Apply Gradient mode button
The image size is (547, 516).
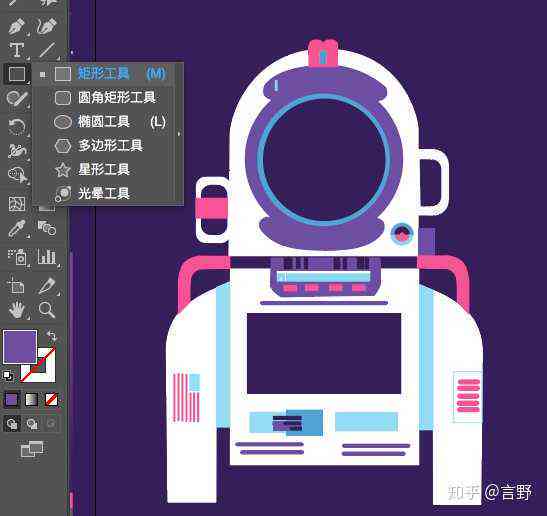[31, 399]
